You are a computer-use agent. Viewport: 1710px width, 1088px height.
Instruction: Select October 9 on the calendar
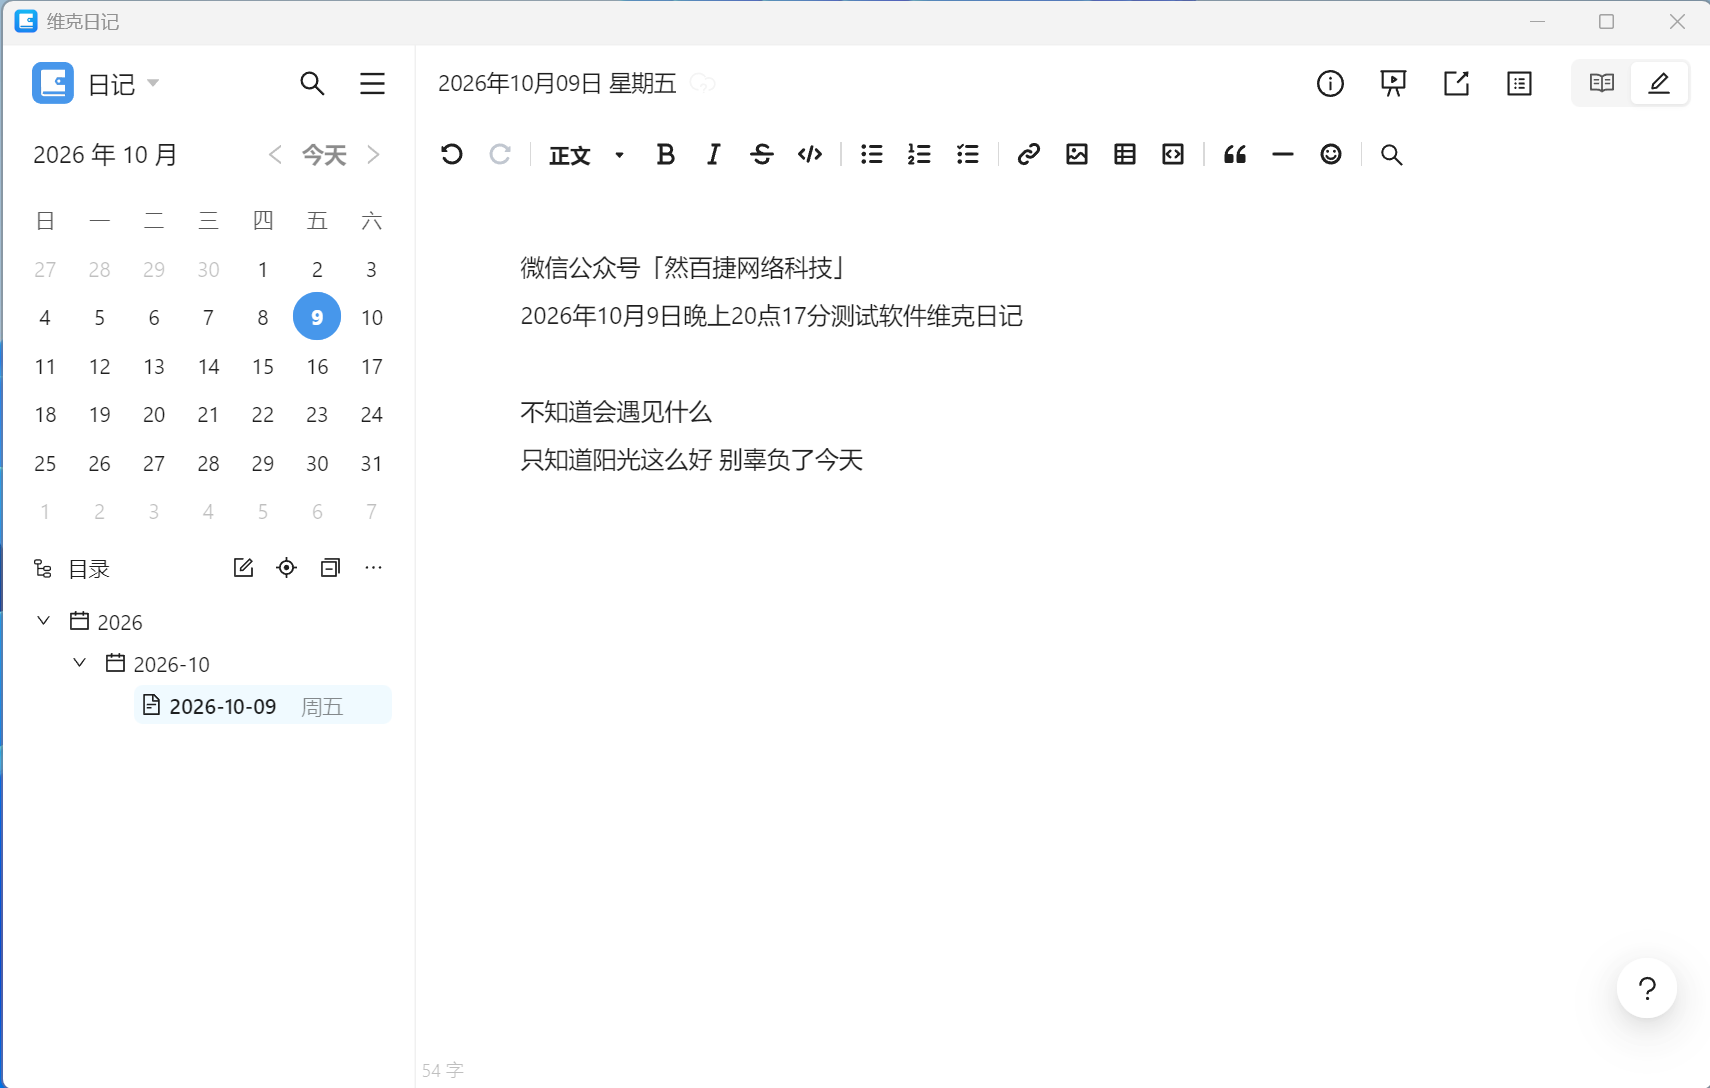317,317
